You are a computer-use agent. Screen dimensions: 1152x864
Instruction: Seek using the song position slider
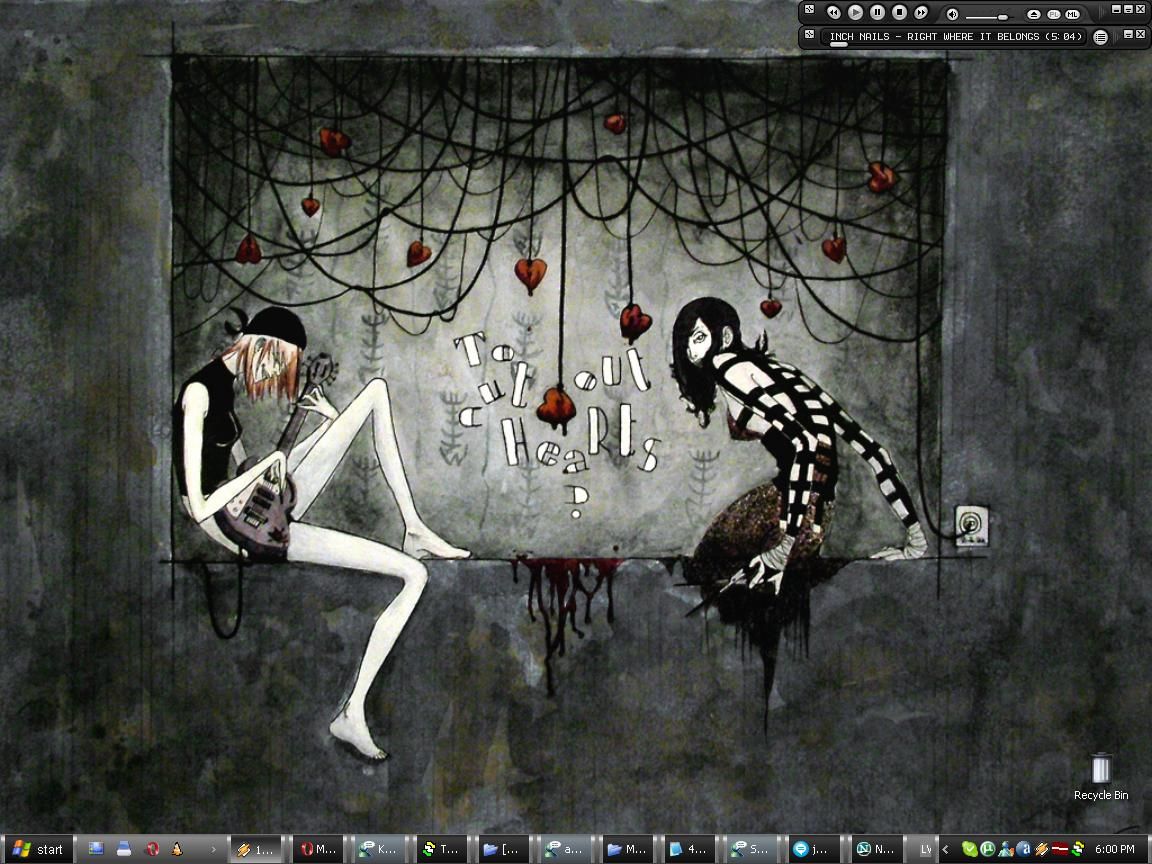click(839, 44)
